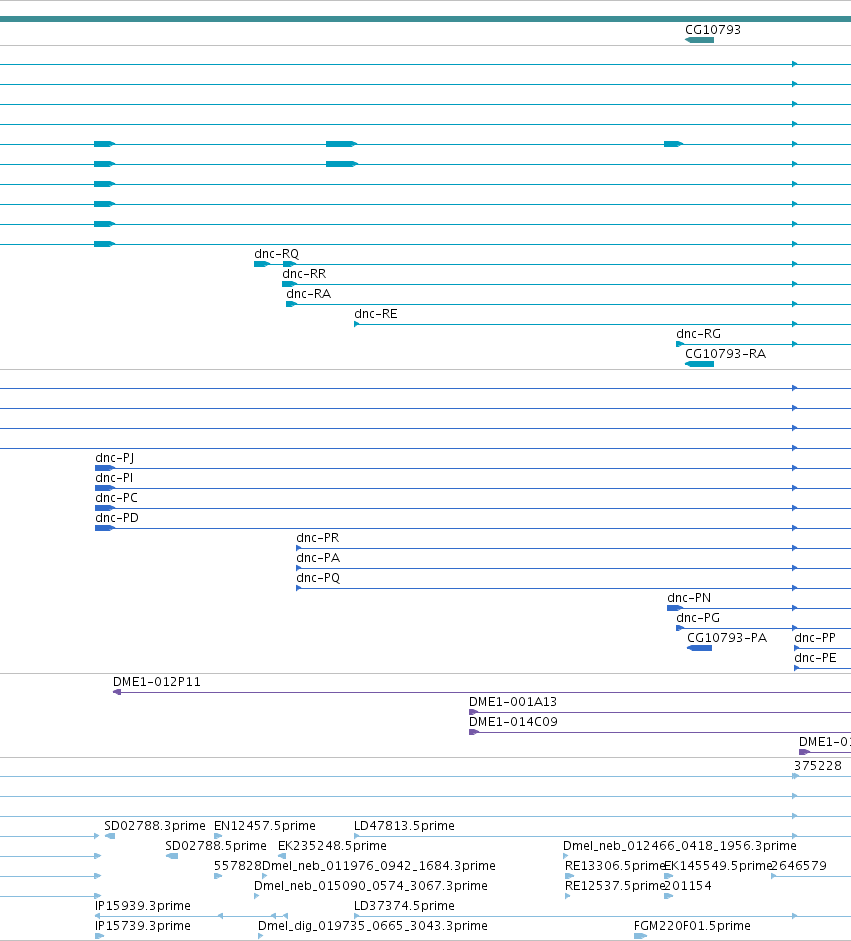Select the dnc-PR protein label
The width and height of the screenshot is (851, 941).
point(317,538)
